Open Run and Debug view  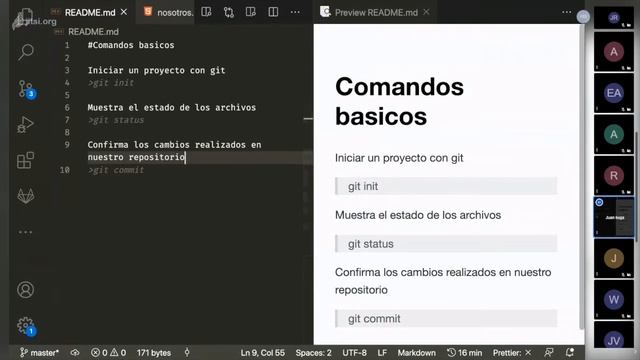click(25, 124)
